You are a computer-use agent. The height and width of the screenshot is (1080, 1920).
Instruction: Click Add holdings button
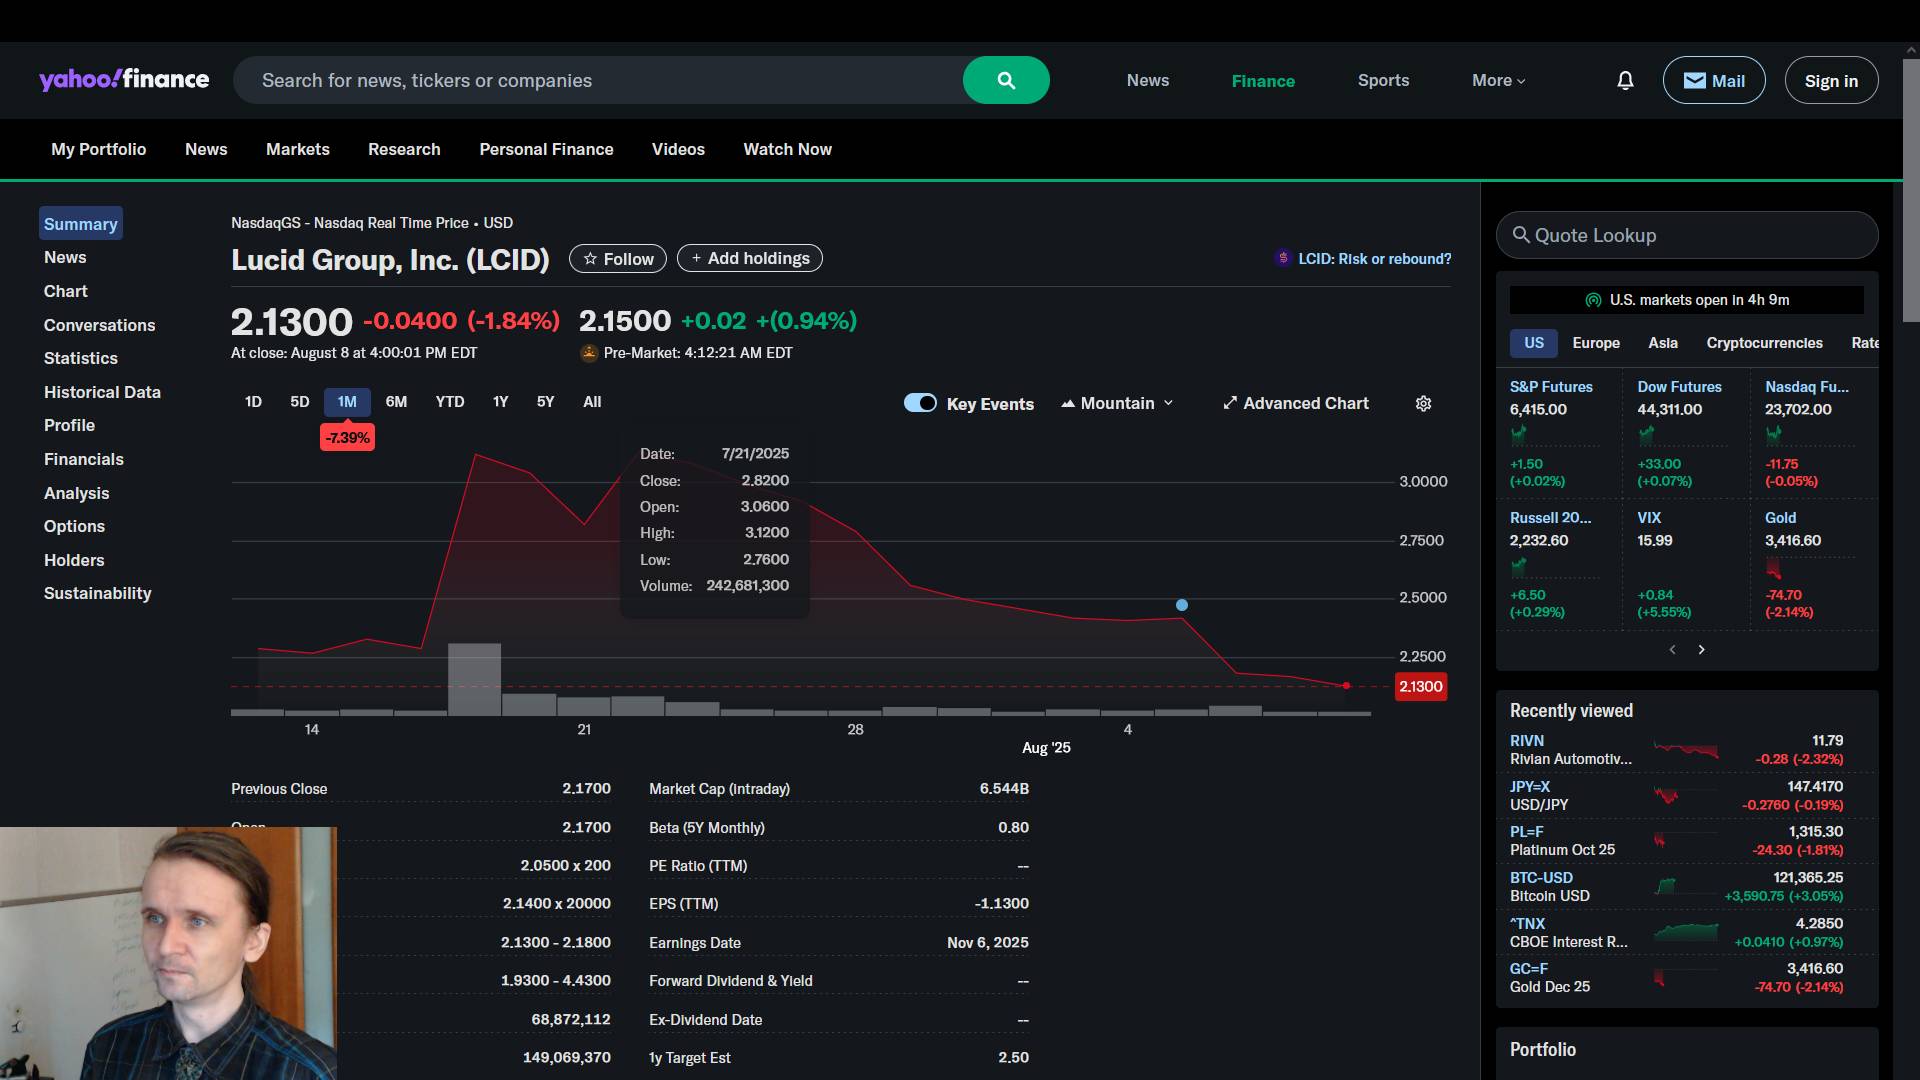click(749, 258)
